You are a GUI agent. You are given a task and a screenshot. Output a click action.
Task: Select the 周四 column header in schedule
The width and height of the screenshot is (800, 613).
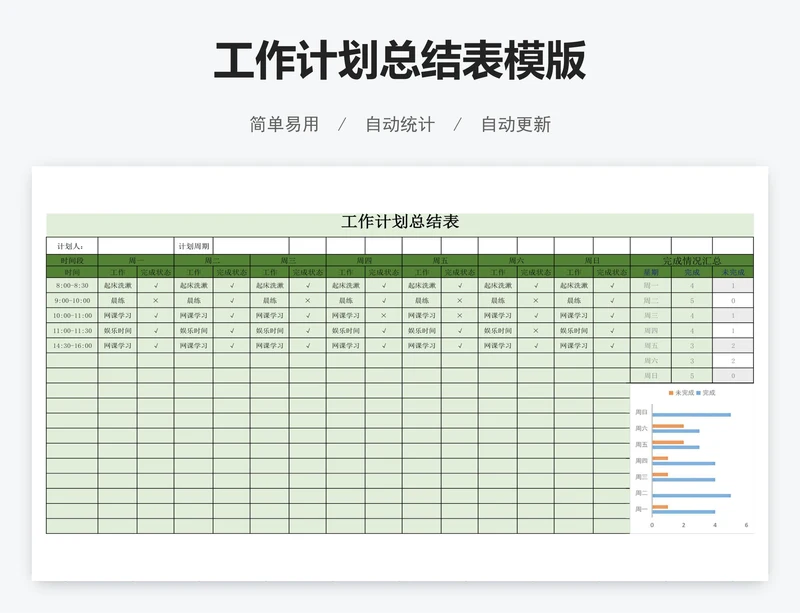pyautogui.click(x=364, y=260)
